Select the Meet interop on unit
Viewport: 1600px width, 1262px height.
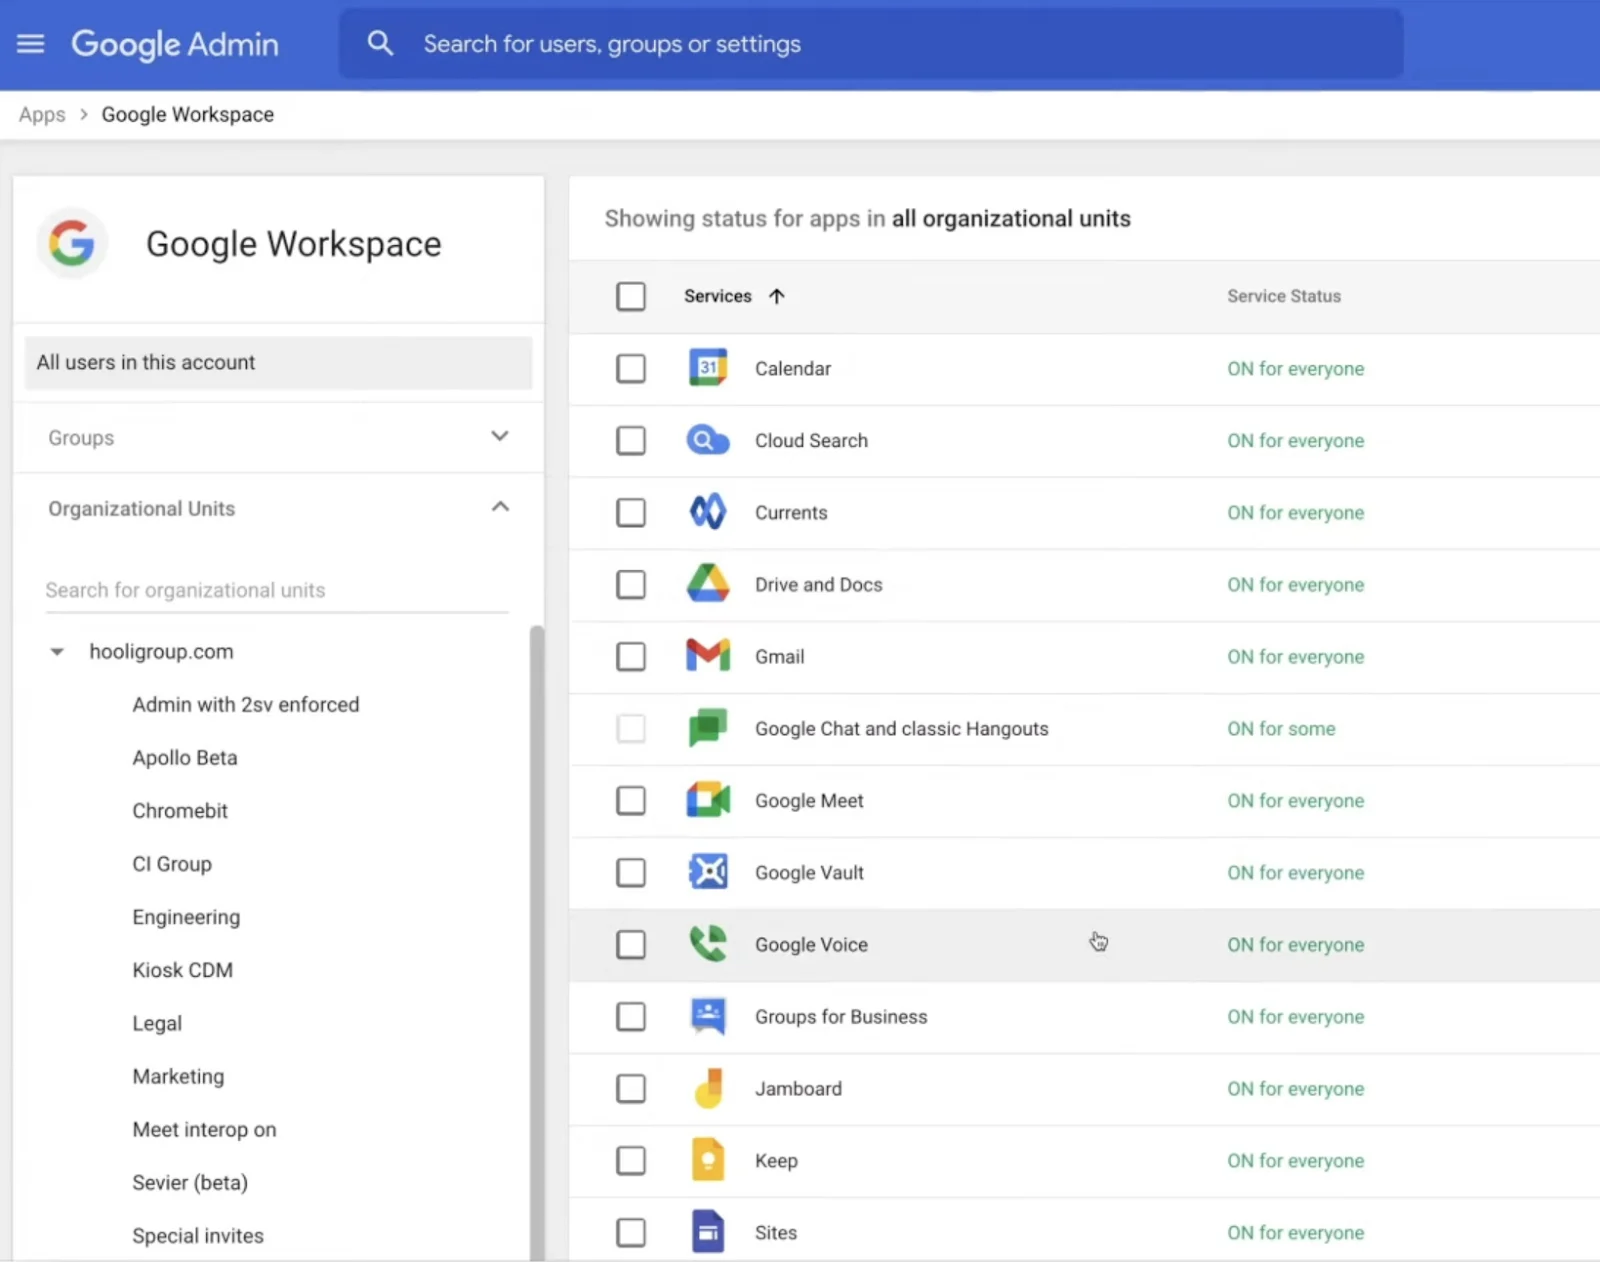(x=204, y=1129)
